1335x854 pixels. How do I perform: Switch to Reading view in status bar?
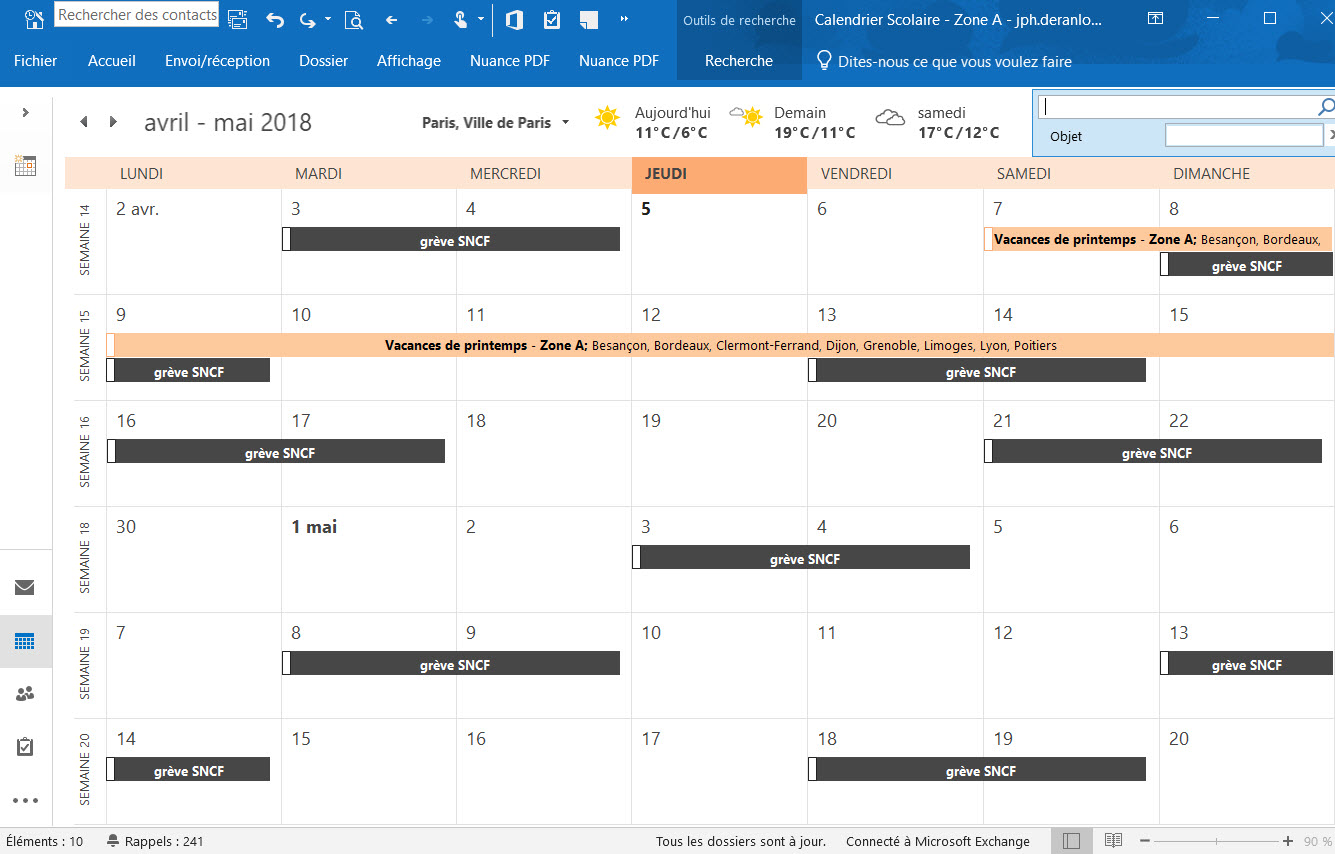[1113, 841]
